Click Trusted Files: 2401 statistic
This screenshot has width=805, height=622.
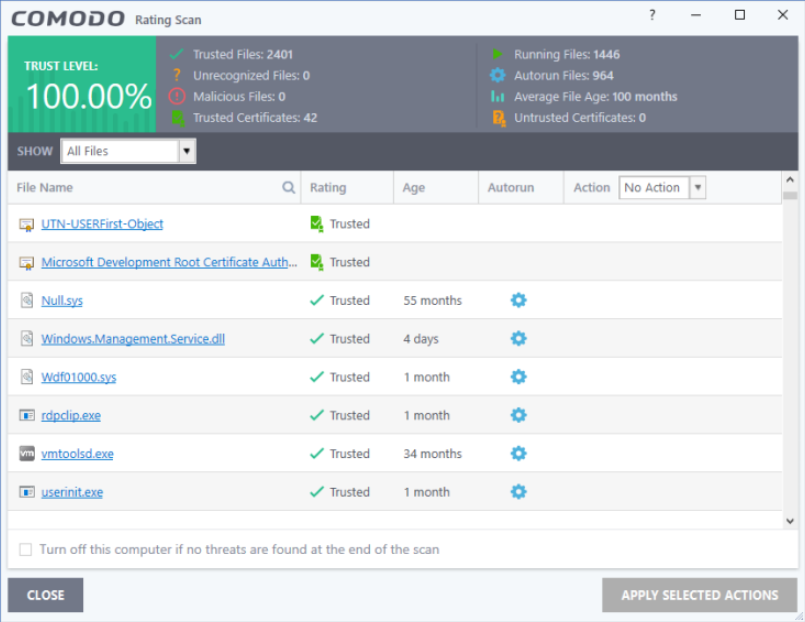point(243,54)
